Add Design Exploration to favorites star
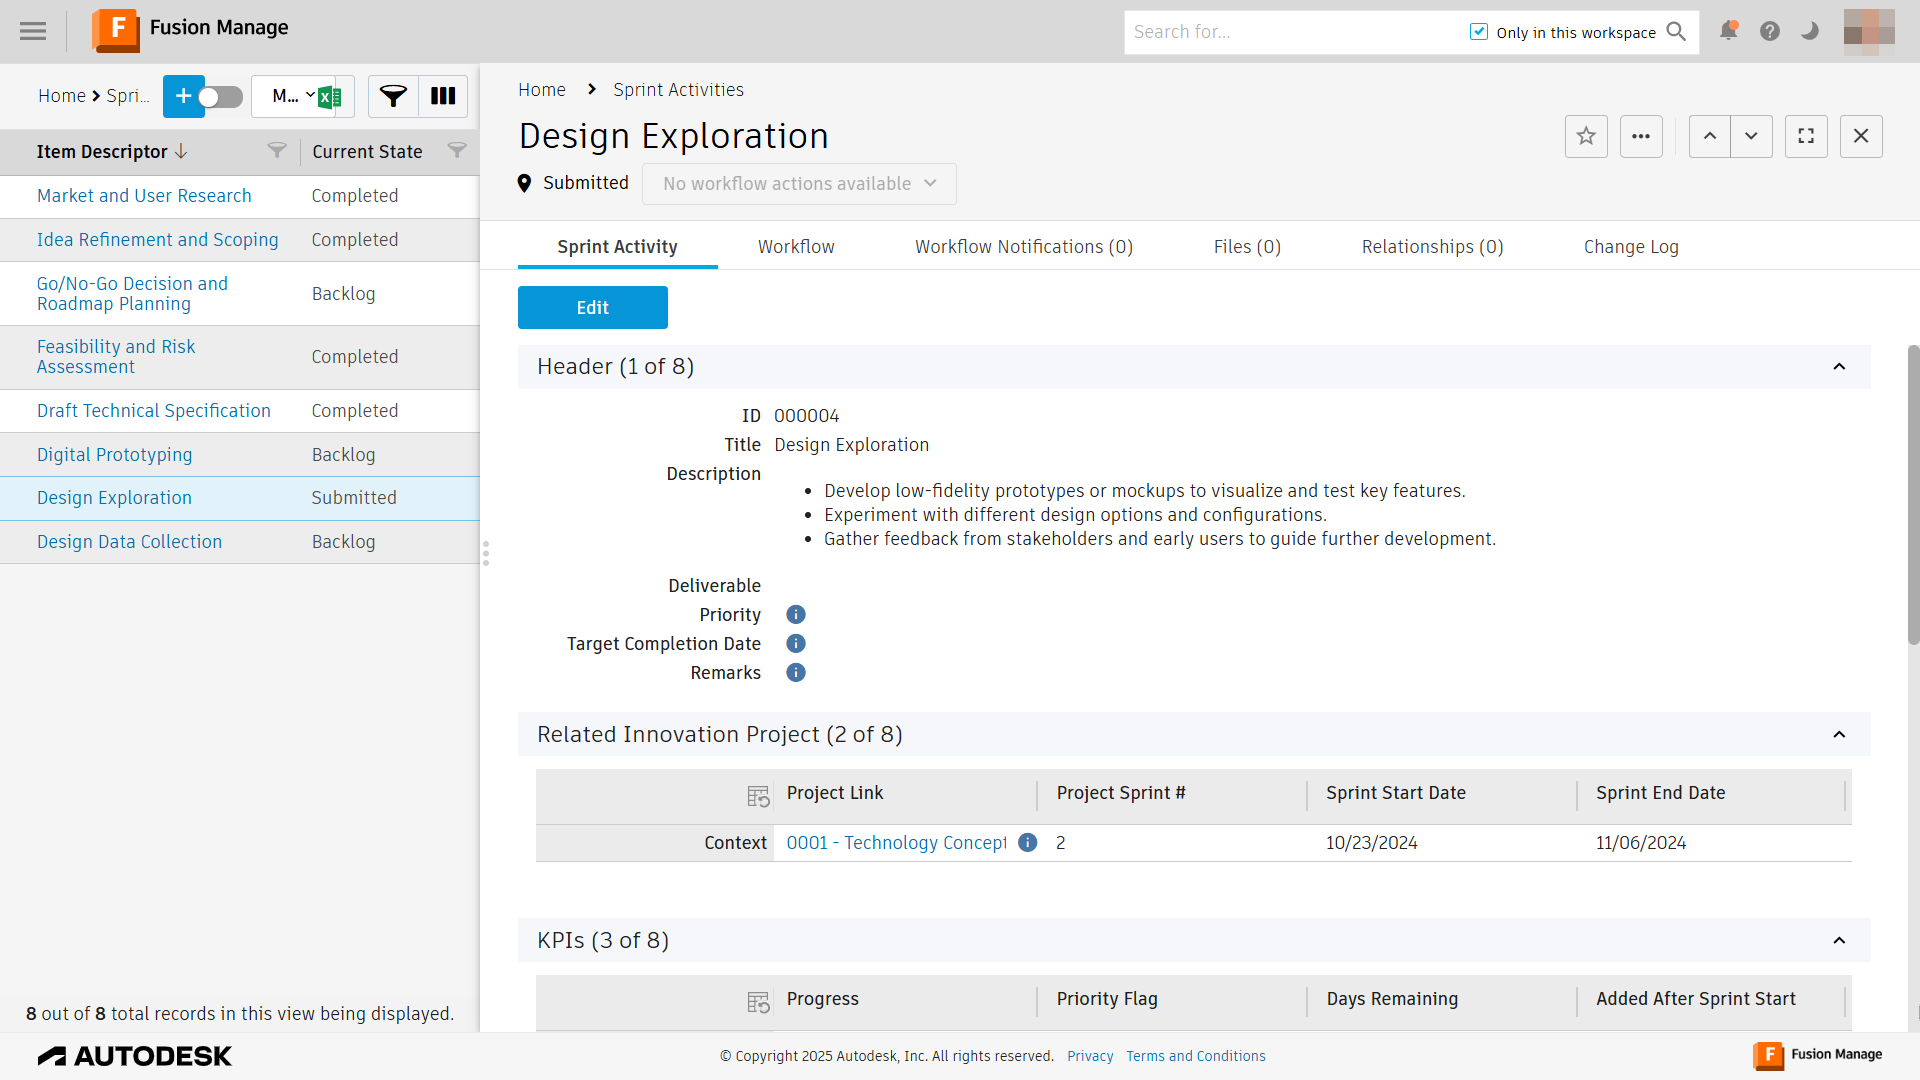The width and height of the screenshot is (1920, 1080). (x=1586, y=136)
